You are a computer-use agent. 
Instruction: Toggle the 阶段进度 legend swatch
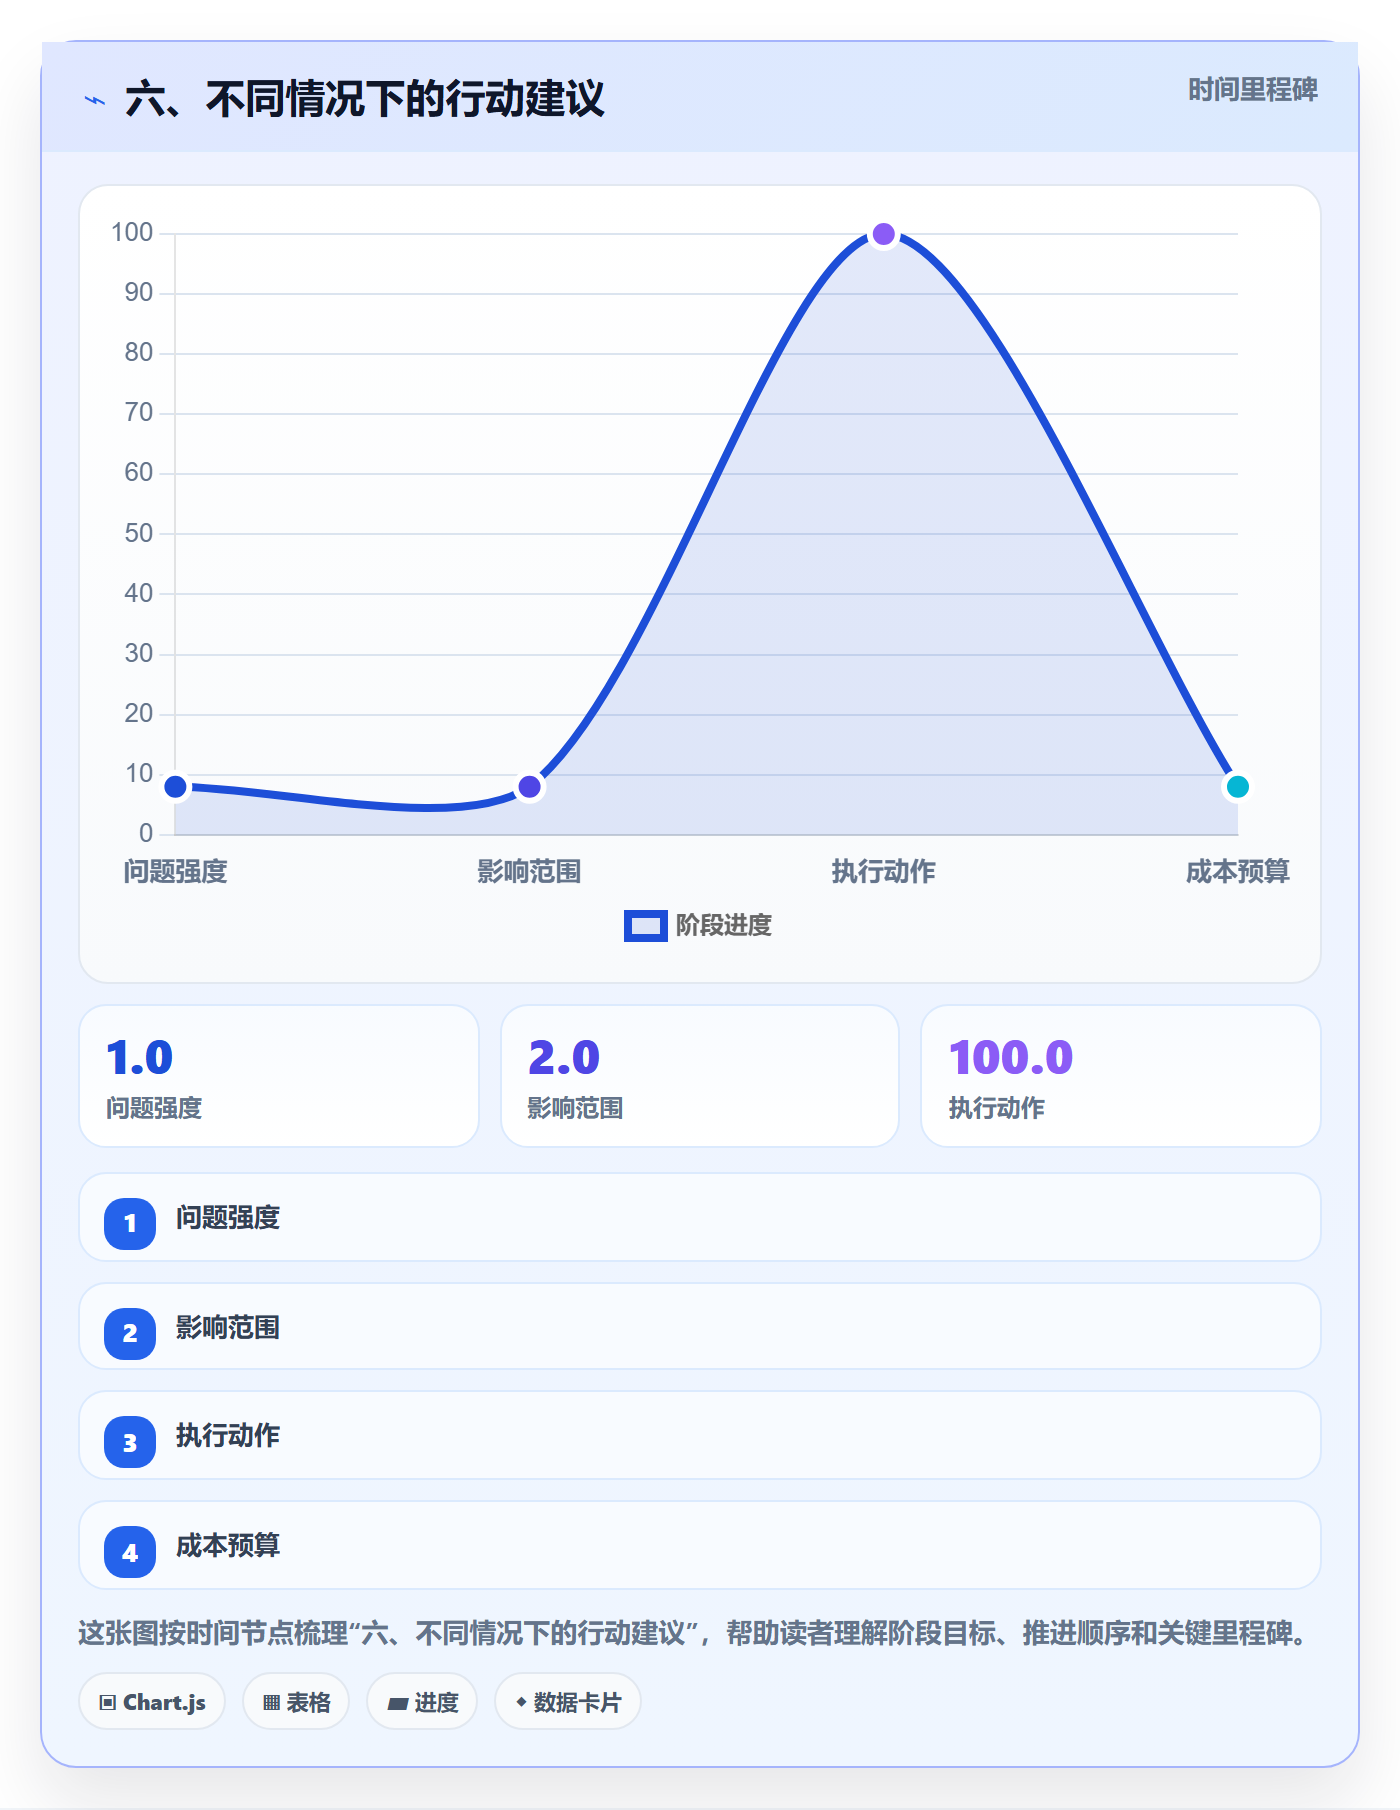[x=645, y=925]
